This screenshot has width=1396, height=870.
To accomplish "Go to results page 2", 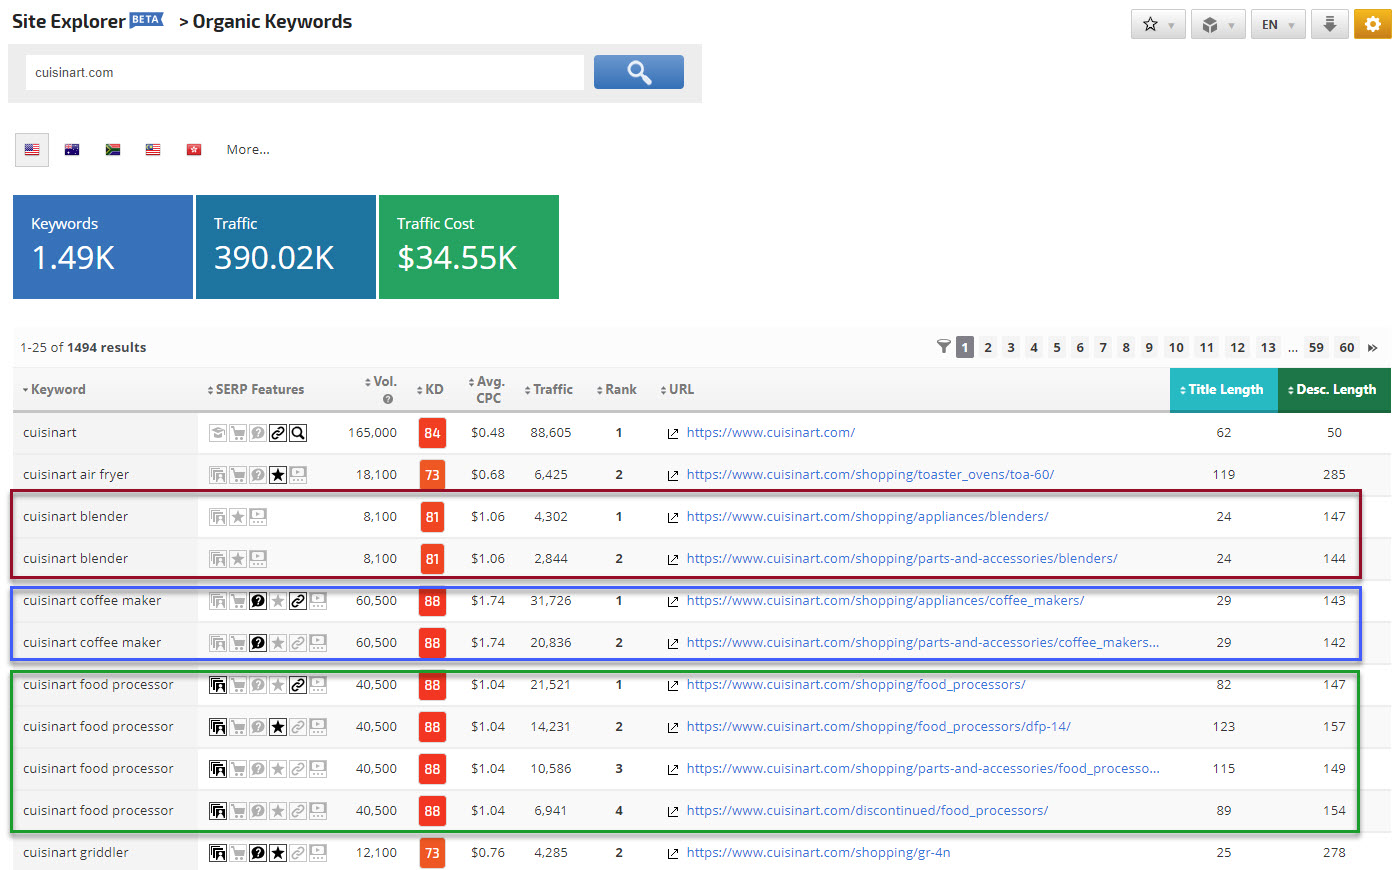I will 988,348.
